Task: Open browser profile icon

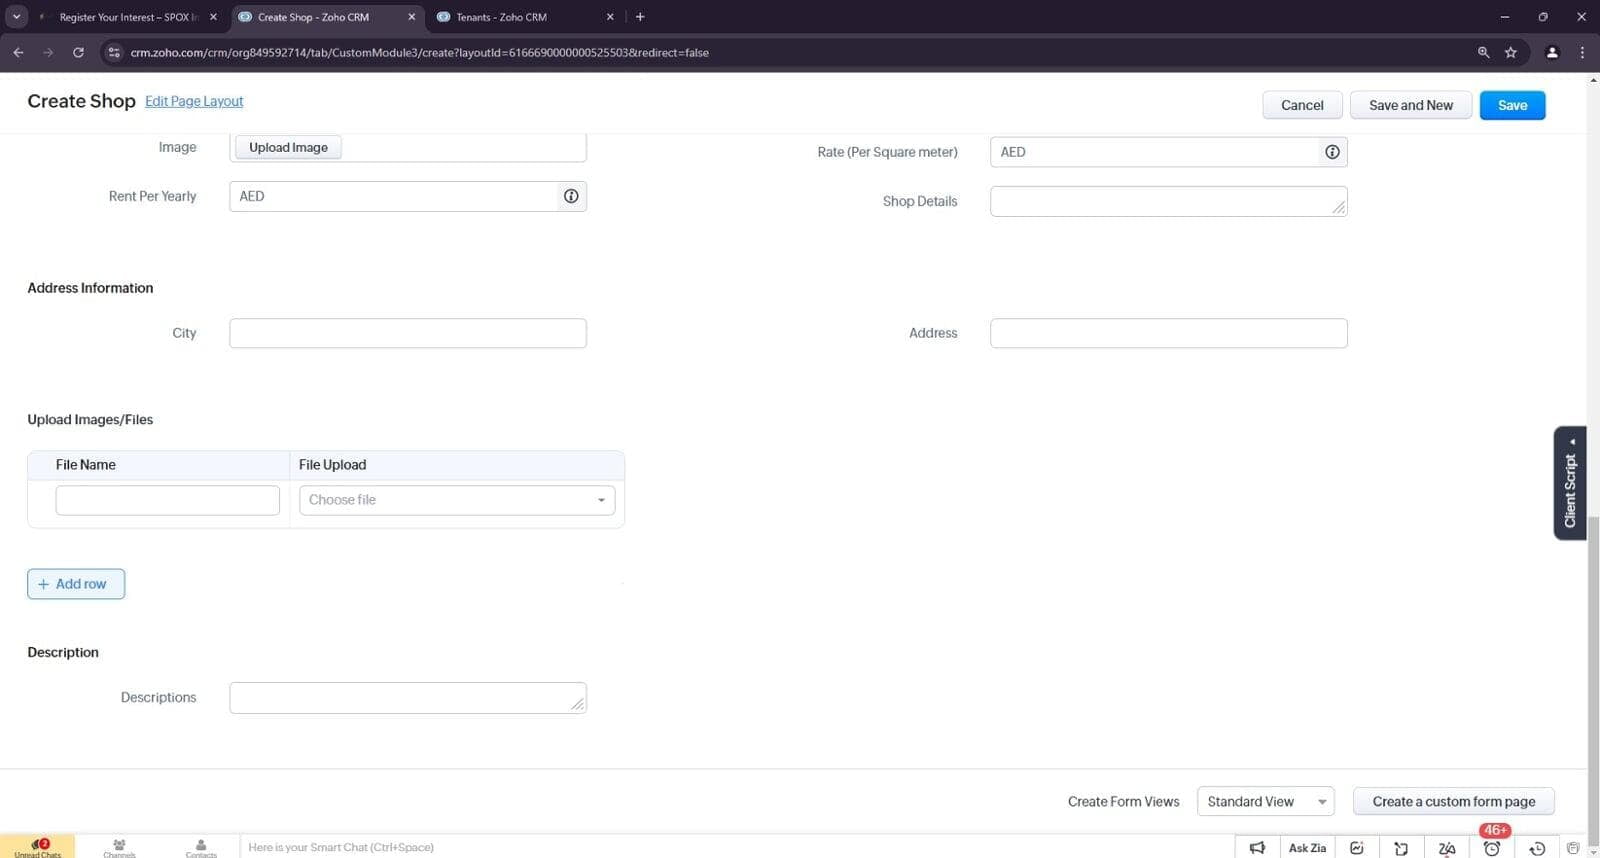Action: pyautogui.click(x=1552, y=52)
